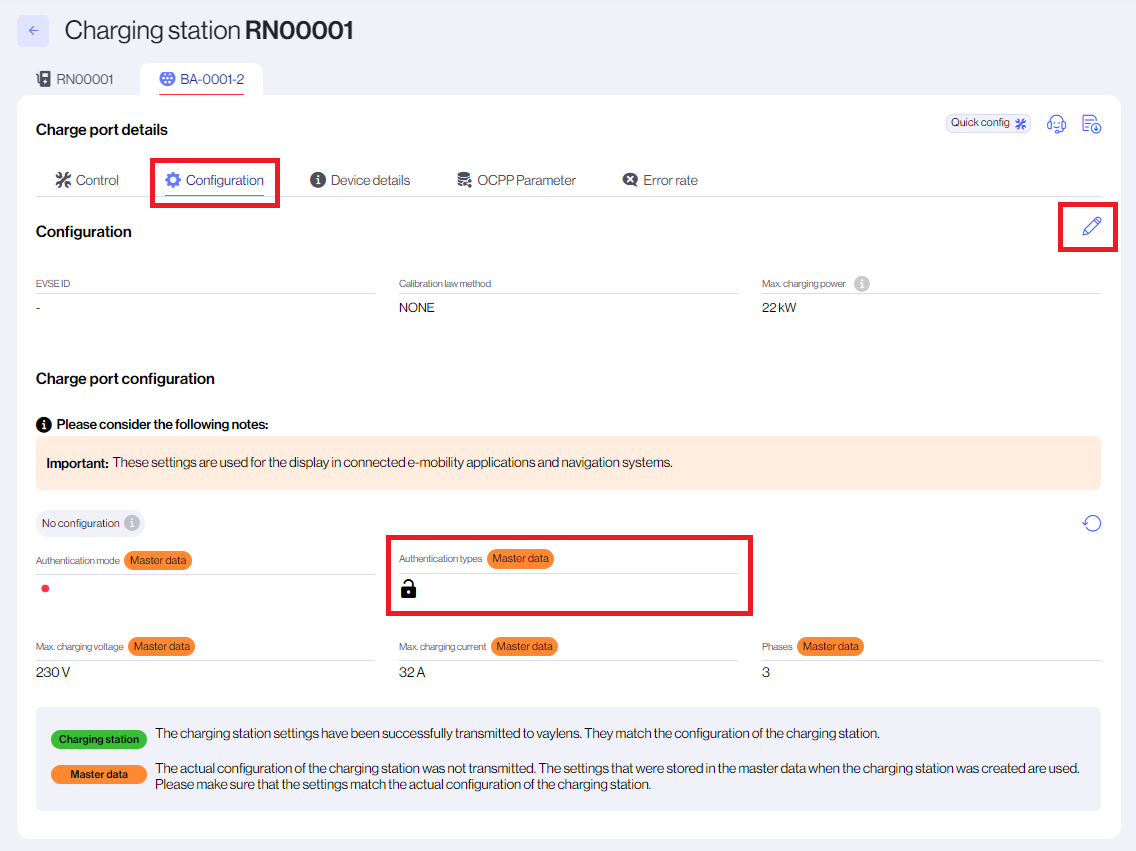Screen dimensions: 1136x851
Task: Click the open padlock authentication icon
Action: click(408, 589)
